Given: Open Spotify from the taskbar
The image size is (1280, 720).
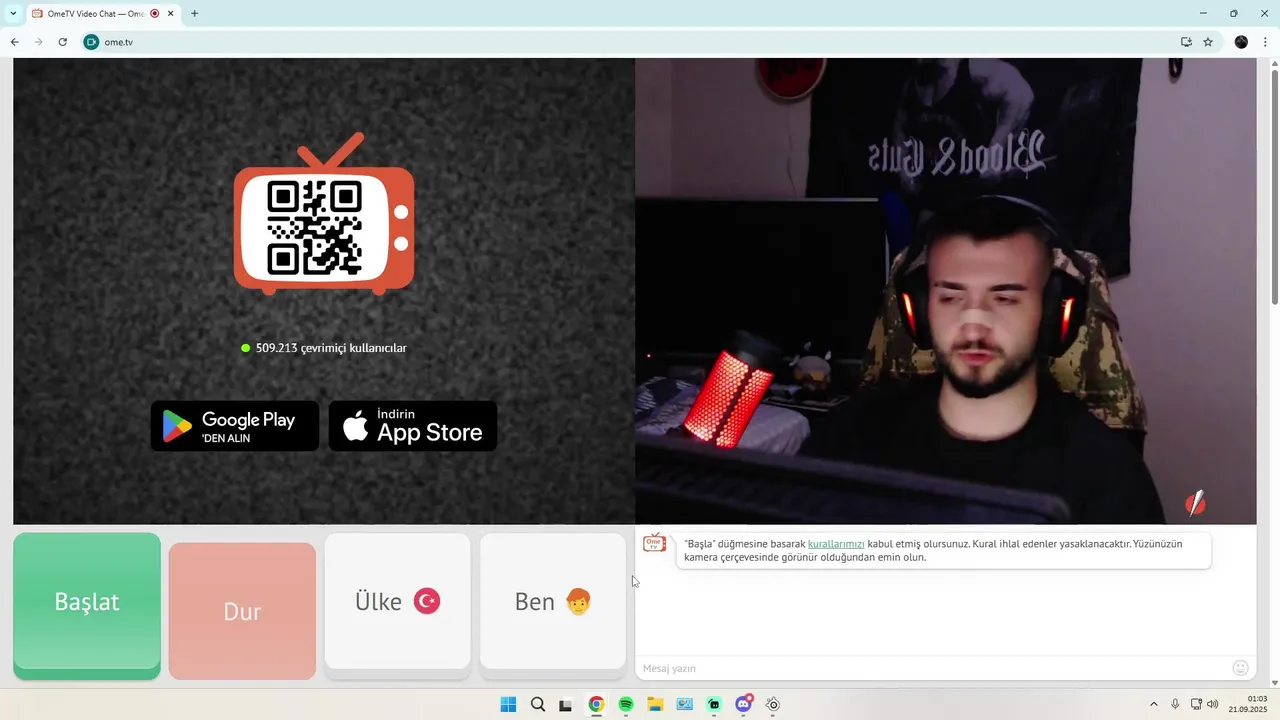Looking at the screenshot, I should click(626, 704).
